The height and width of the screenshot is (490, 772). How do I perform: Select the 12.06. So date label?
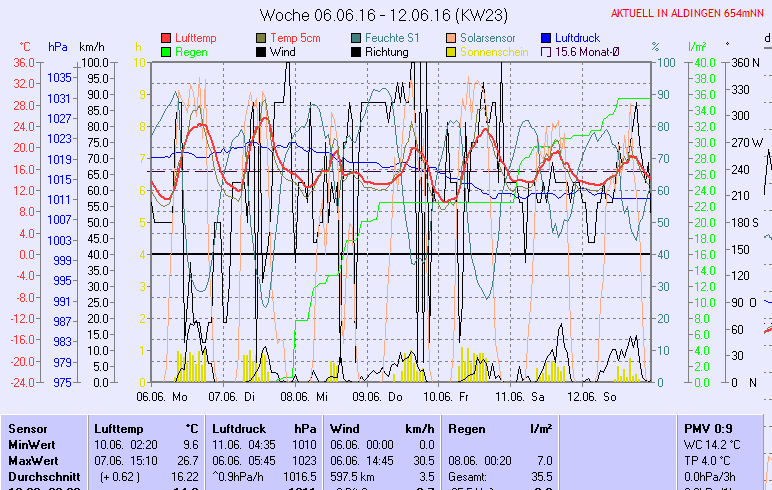click(591, 396)
